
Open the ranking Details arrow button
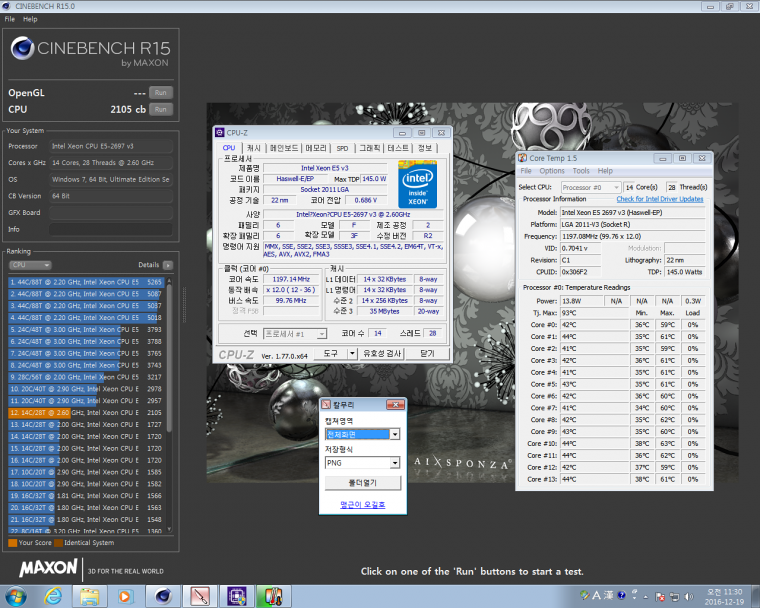(168, 265)
